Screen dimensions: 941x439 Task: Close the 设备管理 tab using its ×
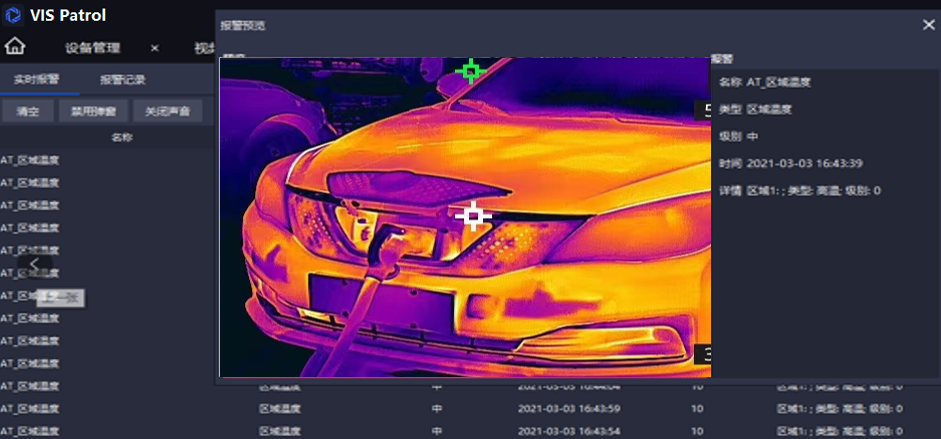[x=155, y=48]
